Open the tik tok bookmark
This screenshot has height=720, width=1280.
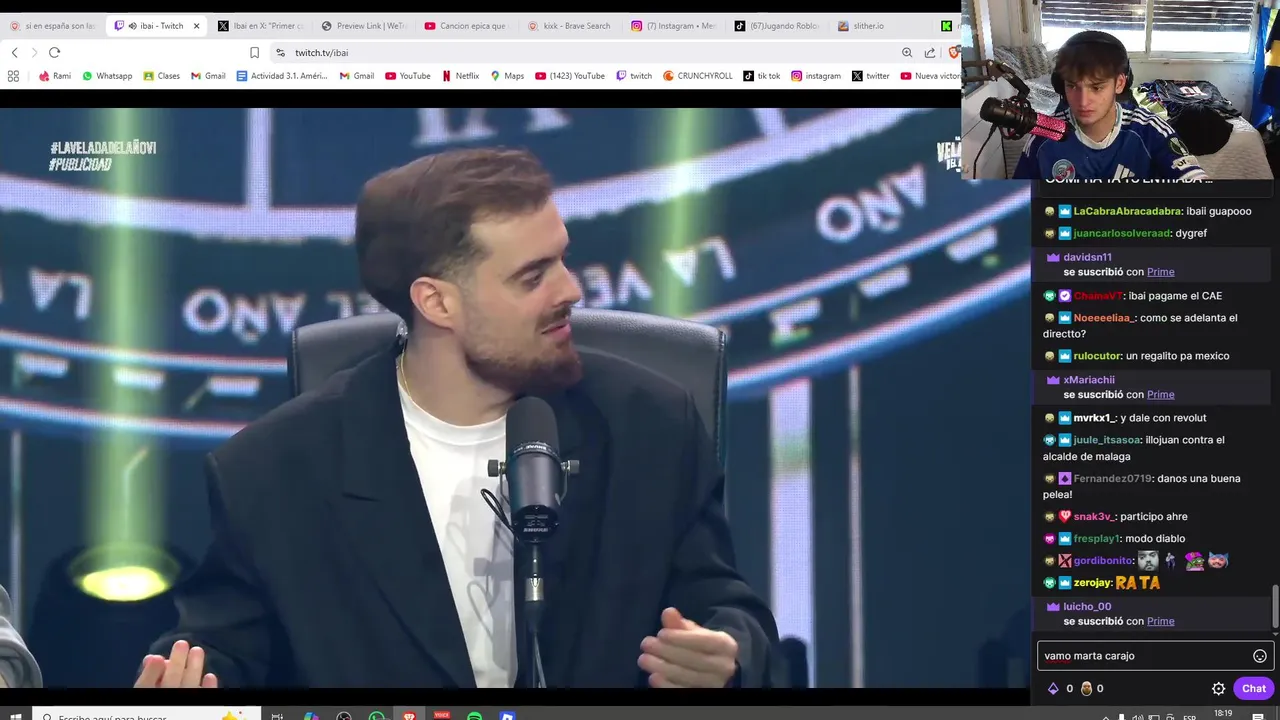click(762, 76)
